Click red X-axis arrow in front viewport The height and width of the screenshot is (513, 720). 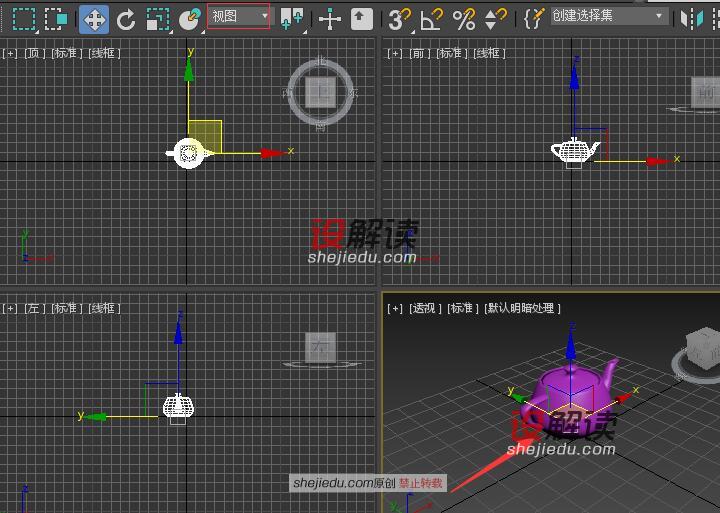coord(658,162)
